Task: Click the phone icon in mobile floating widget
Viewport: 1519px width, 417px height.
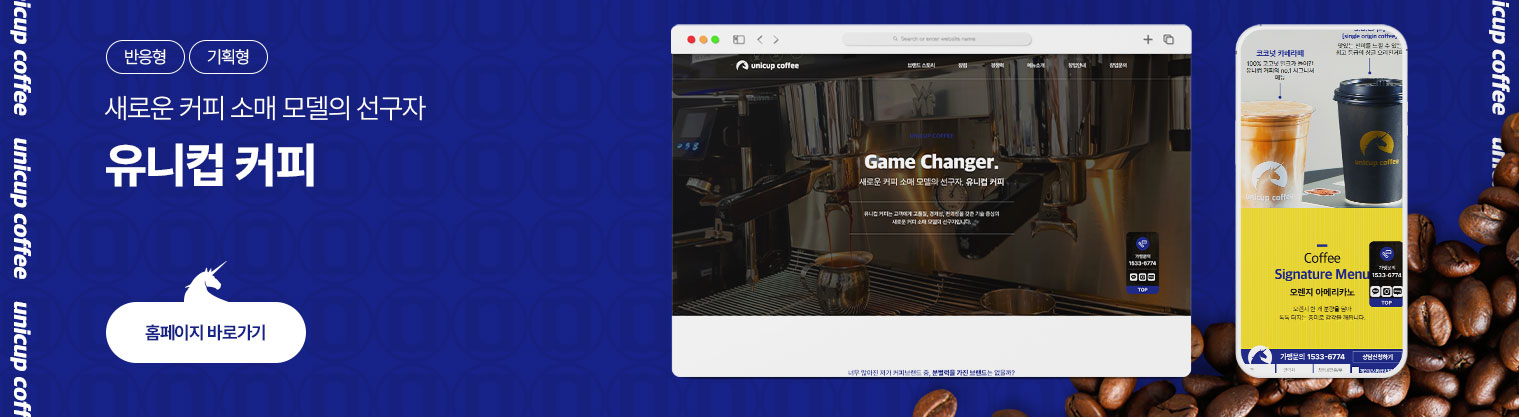Action: (1385, 253)
